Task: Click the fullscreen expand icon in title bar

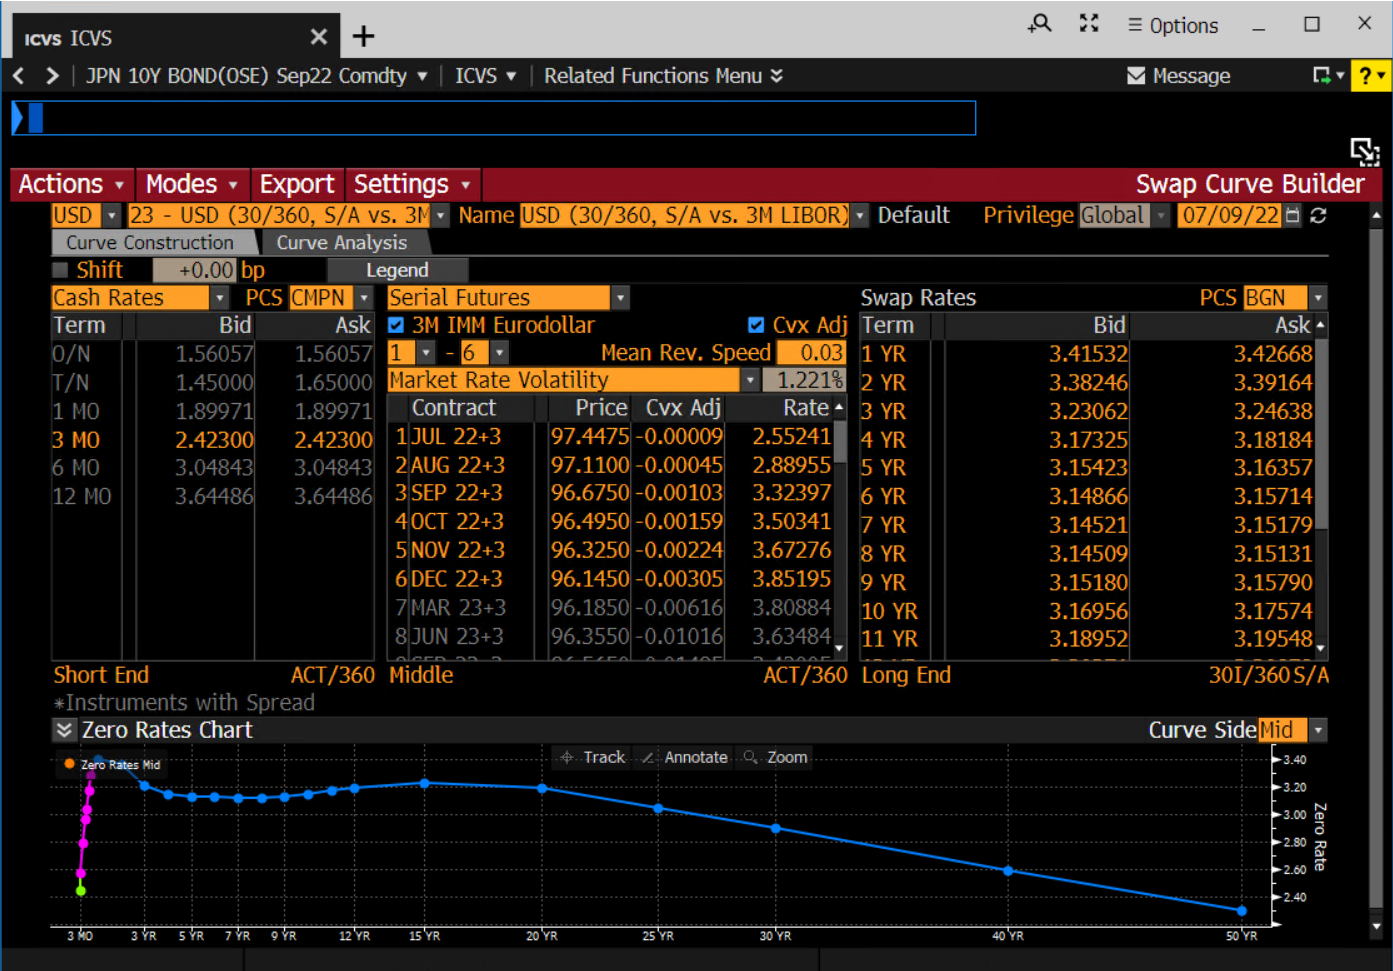Action: pos(1089,24)
